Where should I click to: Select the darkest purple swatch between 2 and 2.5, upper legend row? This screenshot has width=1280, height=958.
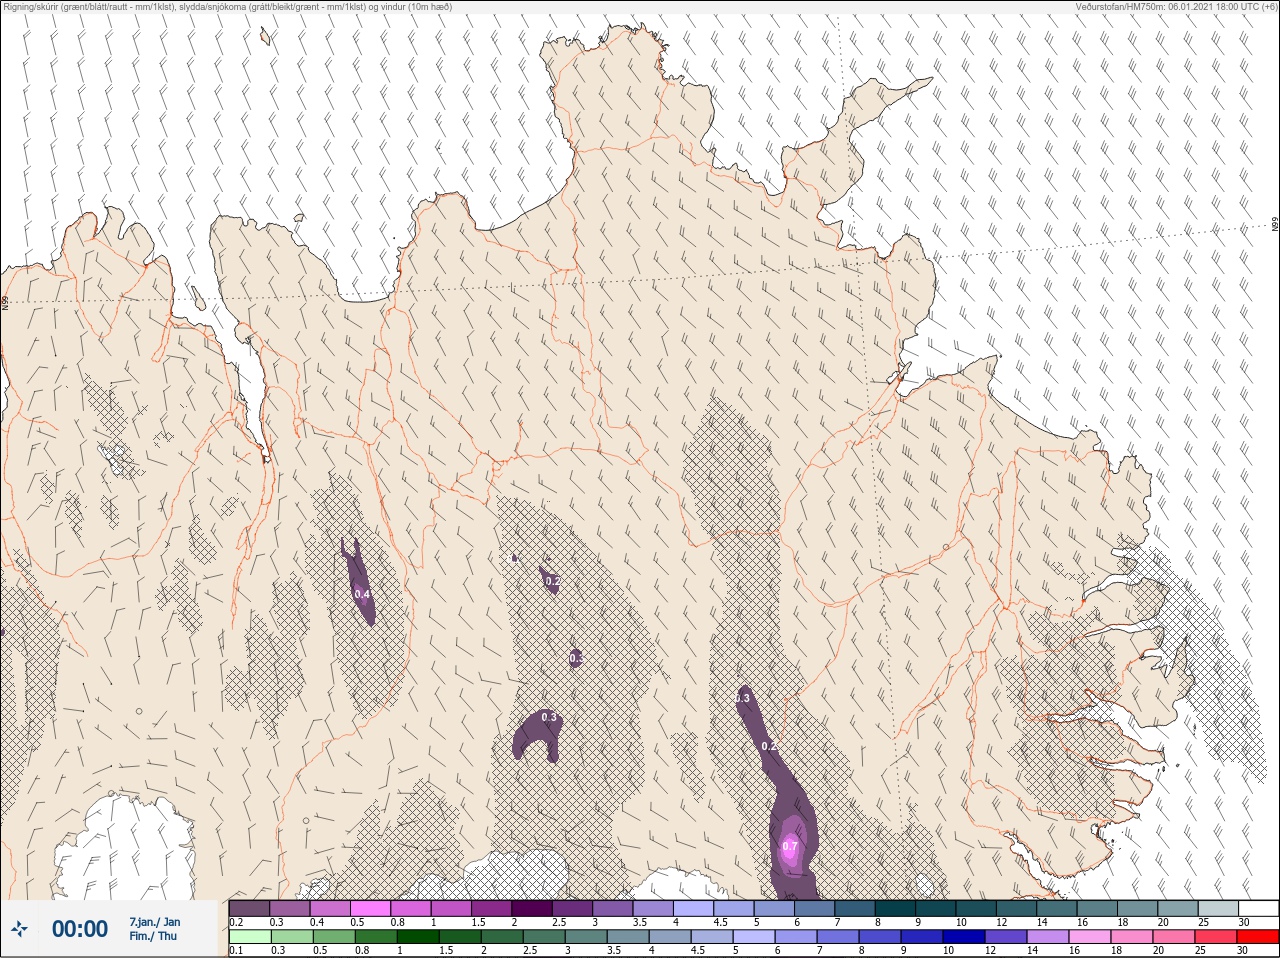coord(532,909)
